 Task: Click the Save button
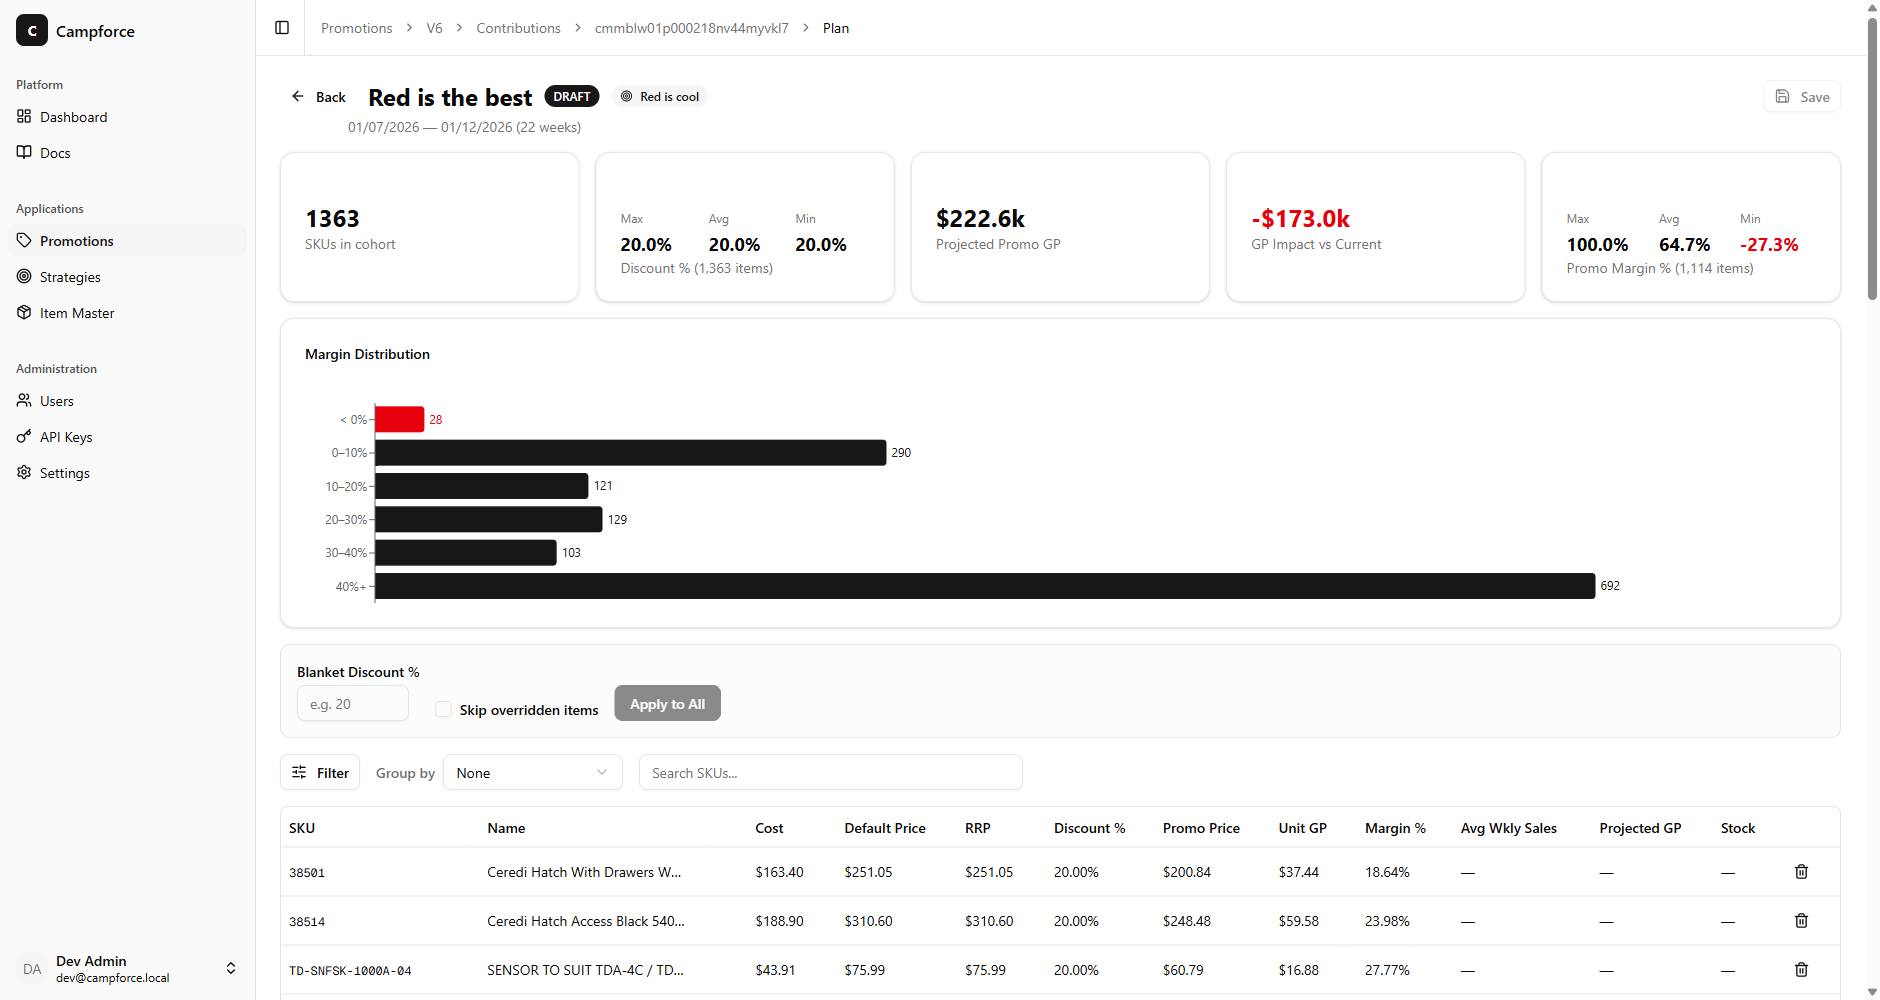[x=1802, y=97]
